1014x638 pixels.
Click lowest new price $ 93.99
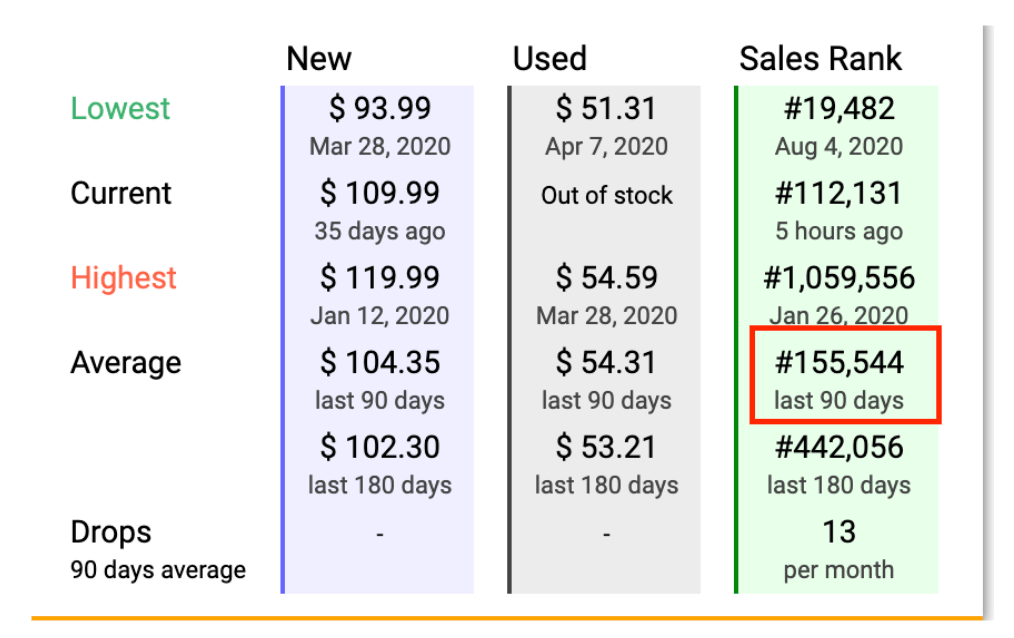click(x=380, y=108)
